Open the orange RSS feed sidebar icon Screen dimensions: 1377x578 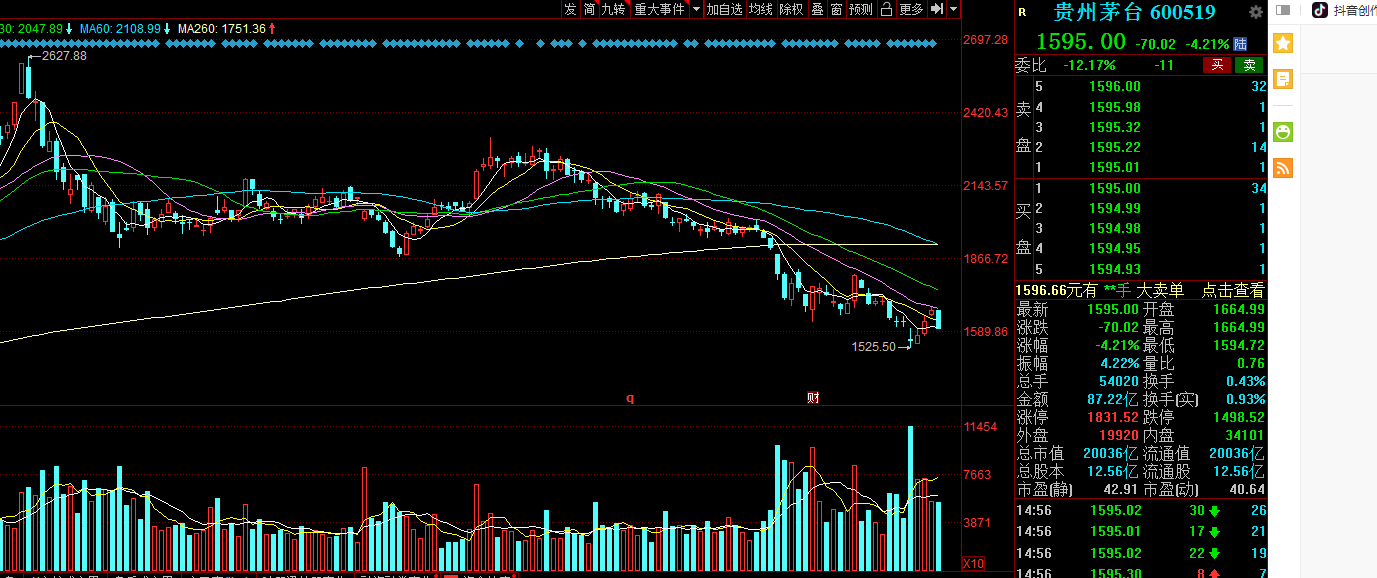(1283, 167)
